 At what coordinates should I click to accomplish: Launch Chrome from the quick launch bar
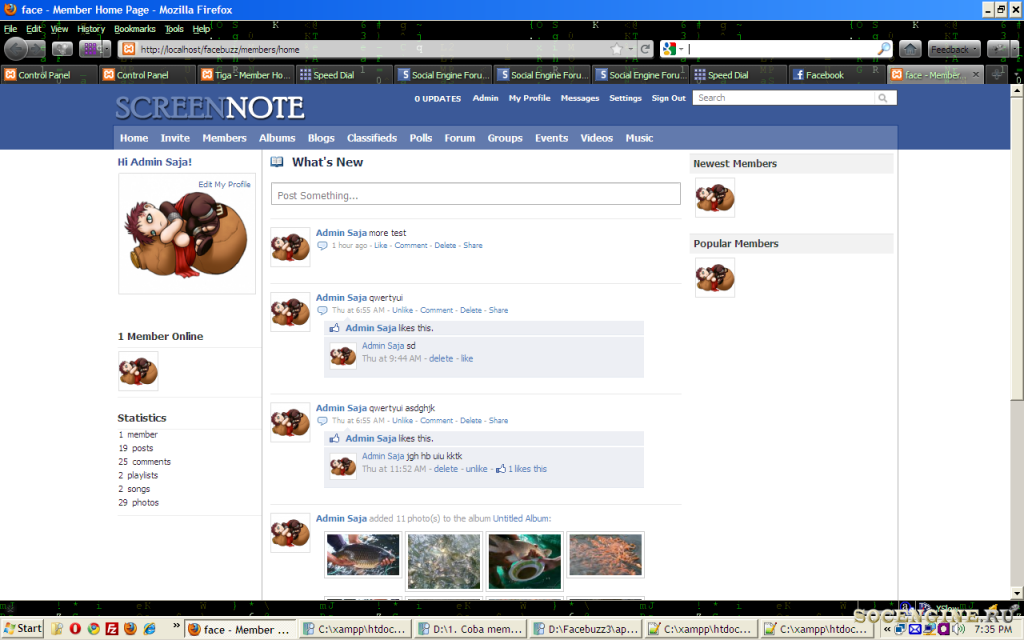tap(93, 629)
